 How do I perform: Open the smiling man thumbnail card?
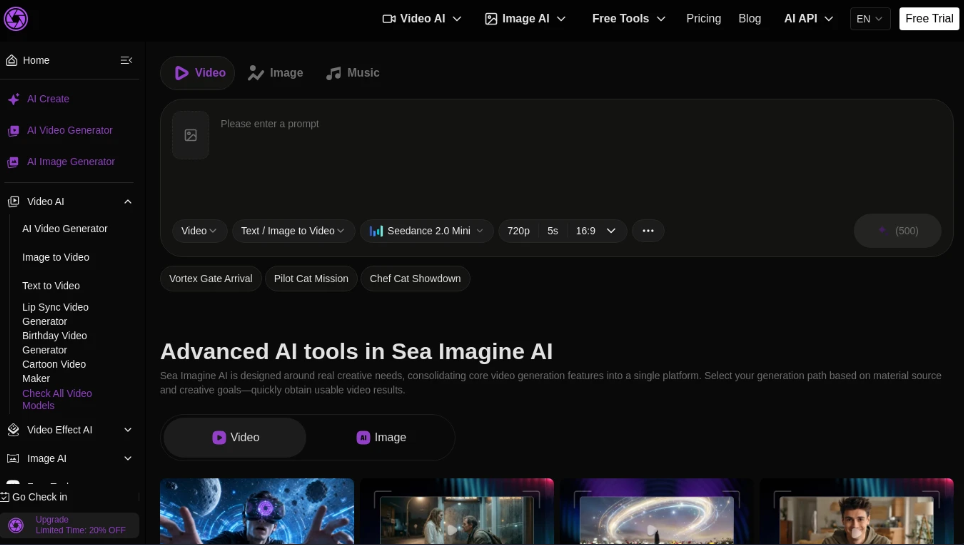856,511
